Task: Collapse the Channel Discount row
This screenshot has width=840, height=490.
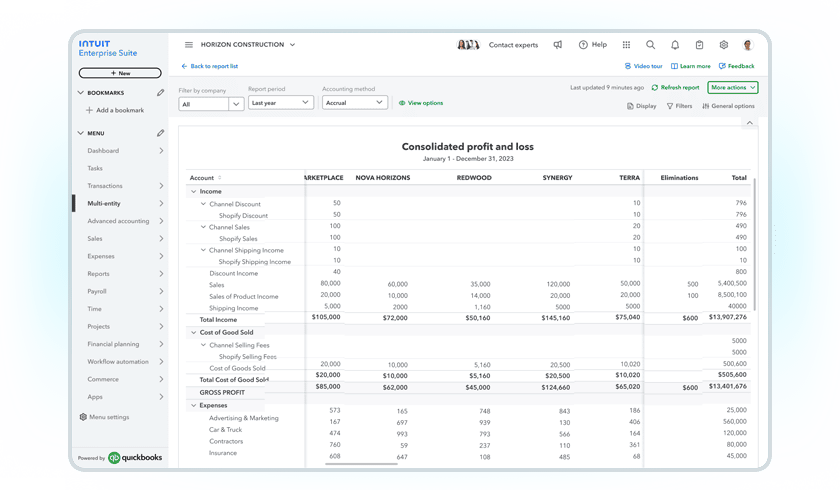Action: click(203, 203)
